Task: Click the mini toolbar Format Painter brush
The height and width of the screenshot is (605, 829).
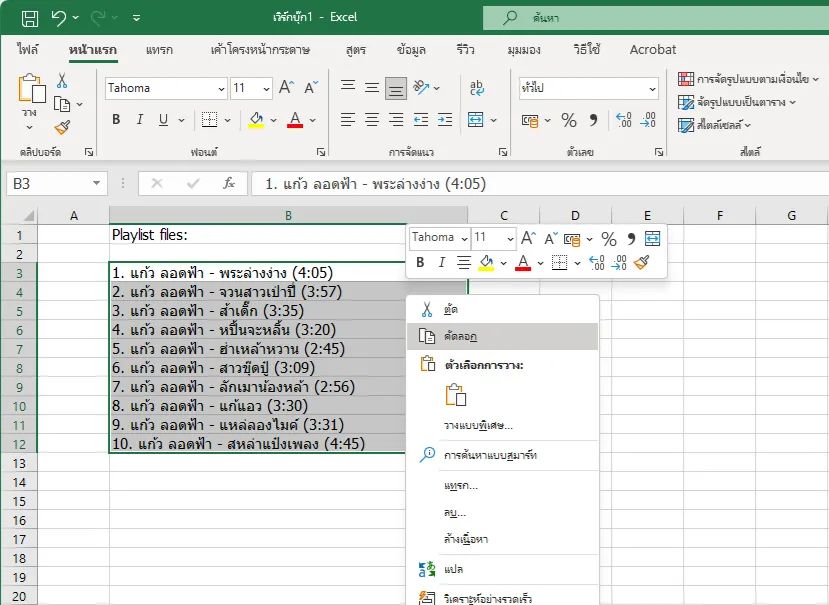Action: pyautogui.click(x=641, y=262)
